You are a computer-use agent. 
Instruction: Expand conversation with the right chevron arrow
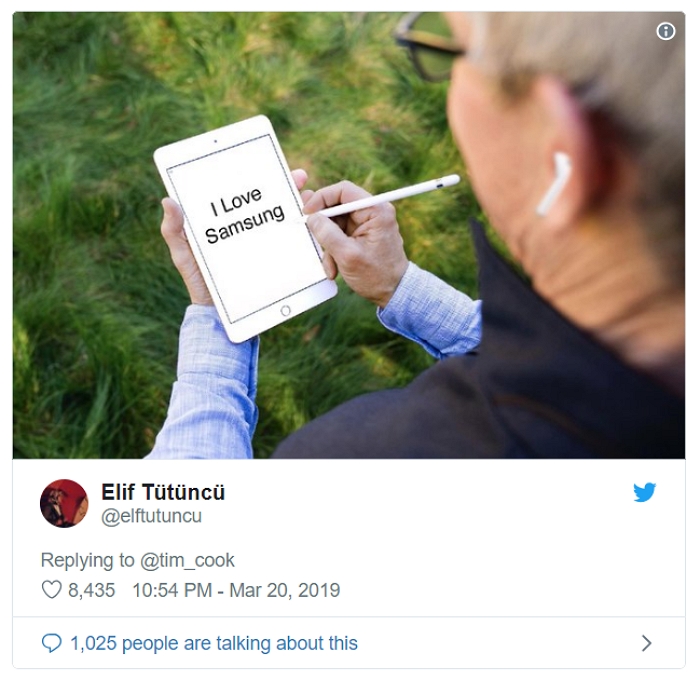pyautogui.click(x=646, y=643)
